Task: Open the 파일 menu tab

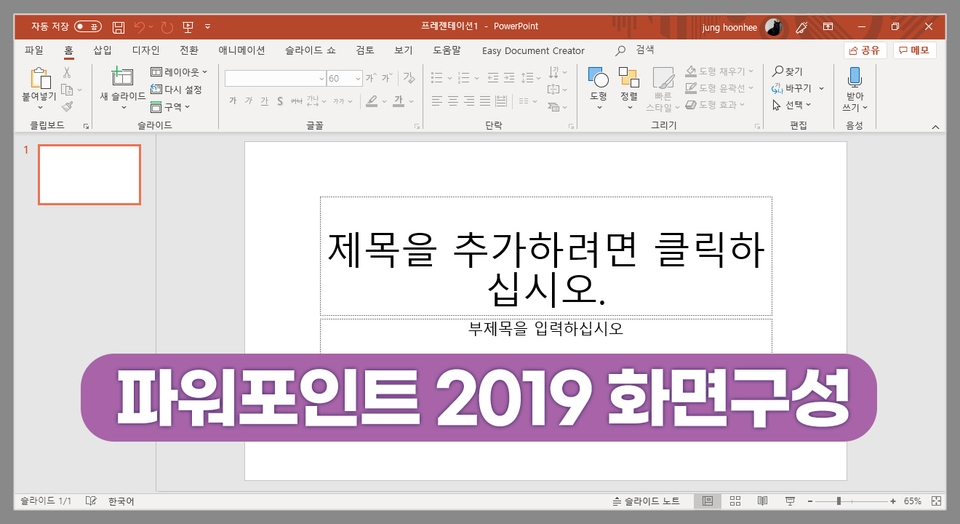Action: [34, 50]
